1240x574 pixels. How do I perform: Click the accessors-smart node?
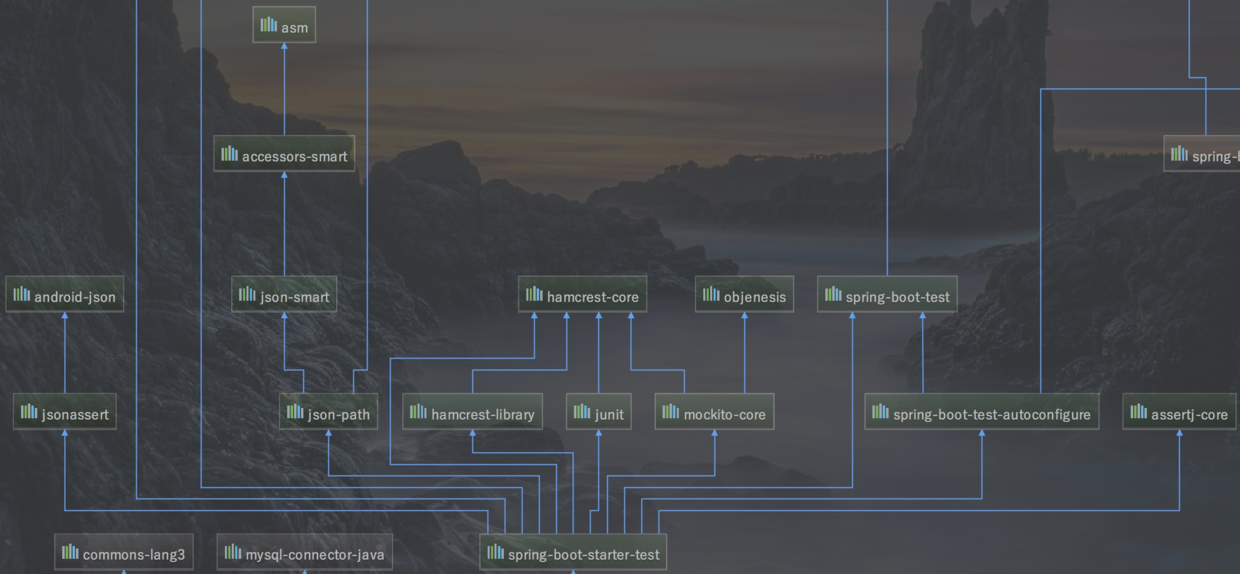click(285, 155)
